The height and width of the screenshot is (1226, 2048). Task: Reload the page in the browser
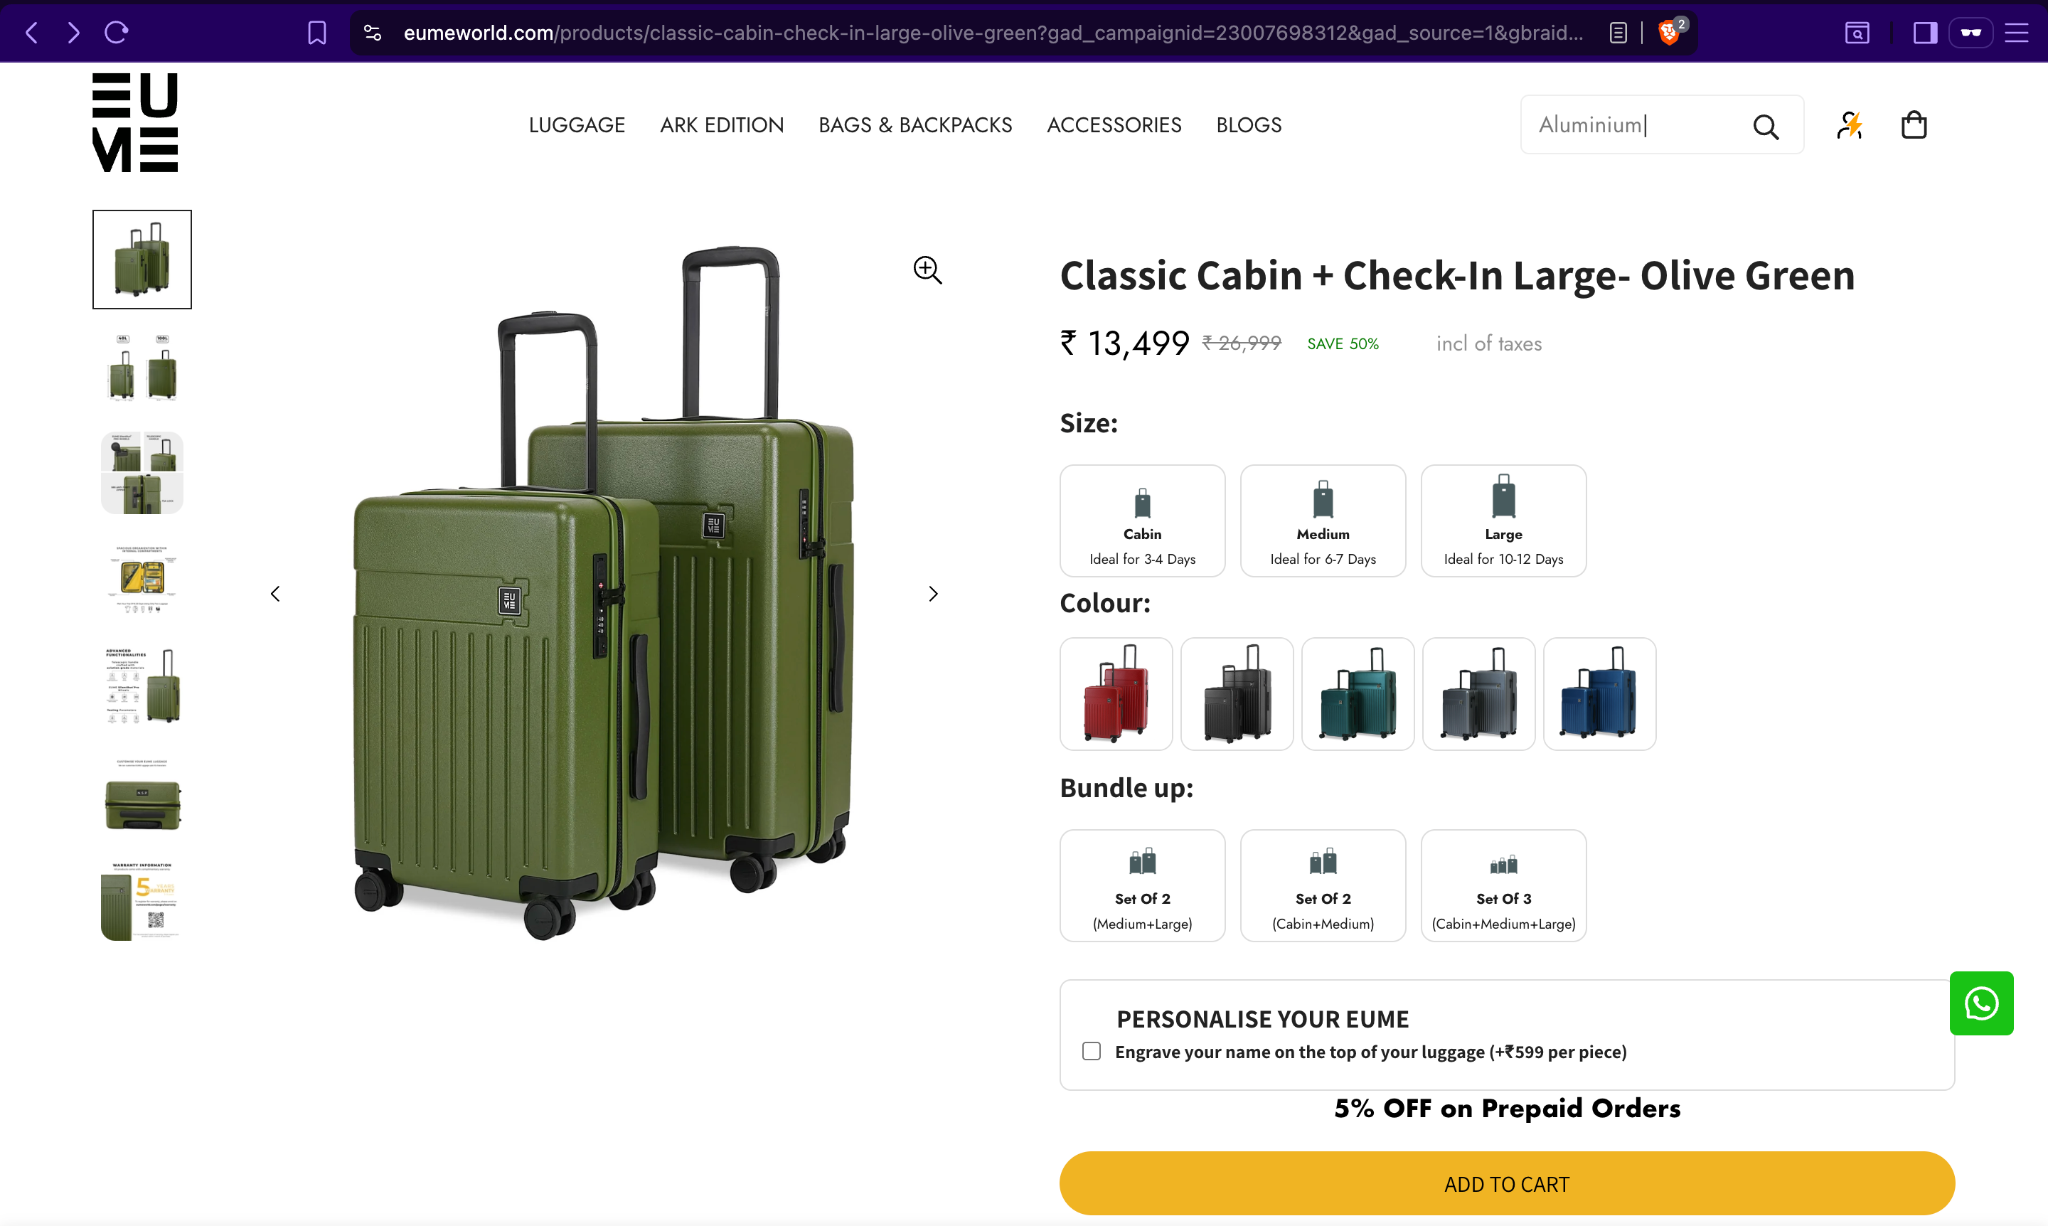117,33
